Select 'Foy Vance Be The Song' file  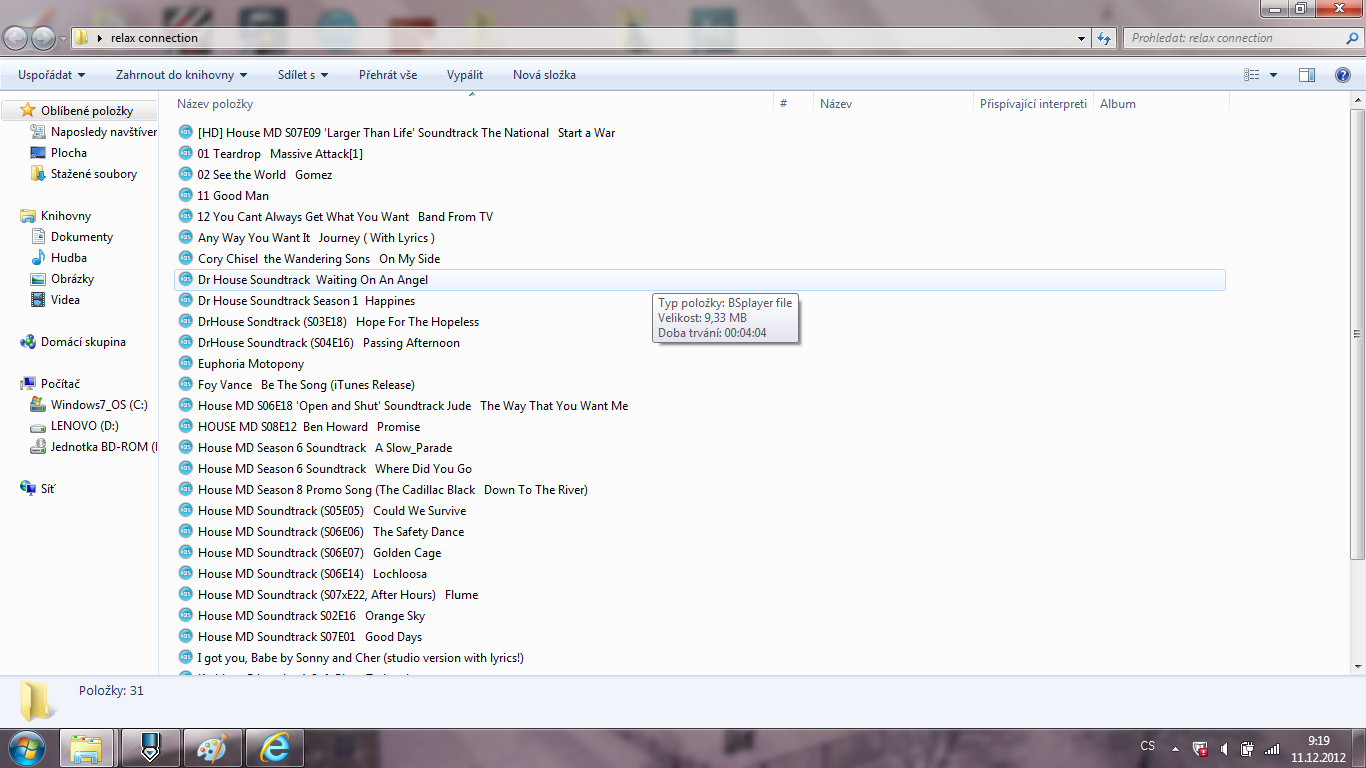click(306, 385)
